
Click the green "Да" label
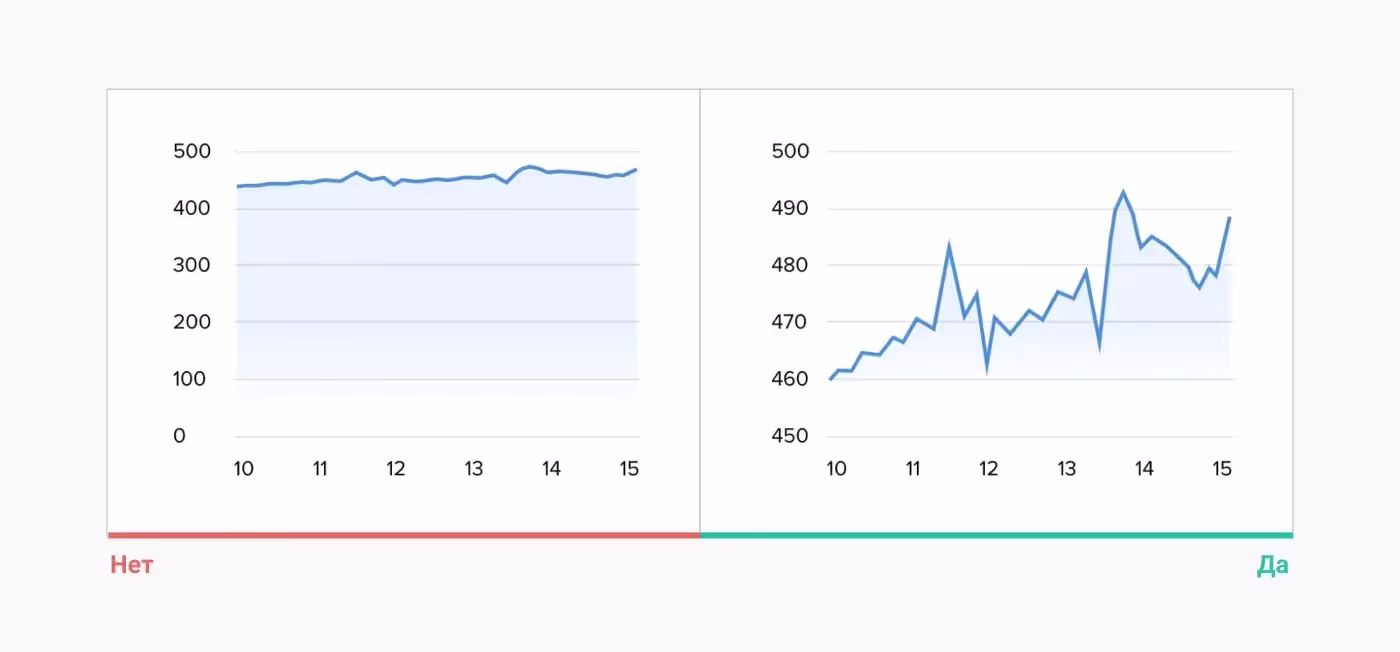pyautogui.click(x=1272, y=565)
